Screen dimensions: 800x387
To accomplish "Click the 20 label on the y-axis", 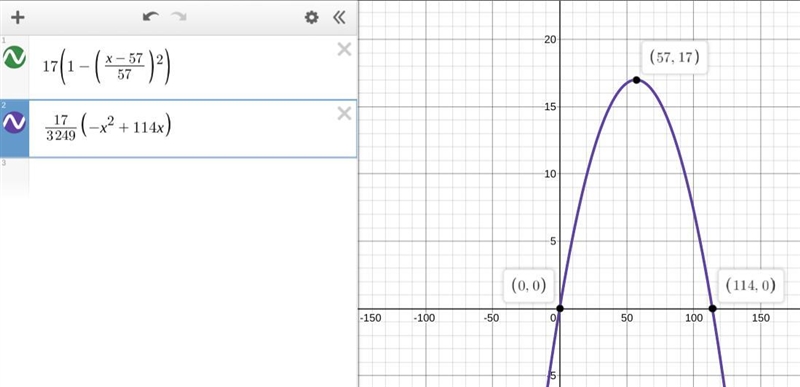I will [x=548, y=39].
